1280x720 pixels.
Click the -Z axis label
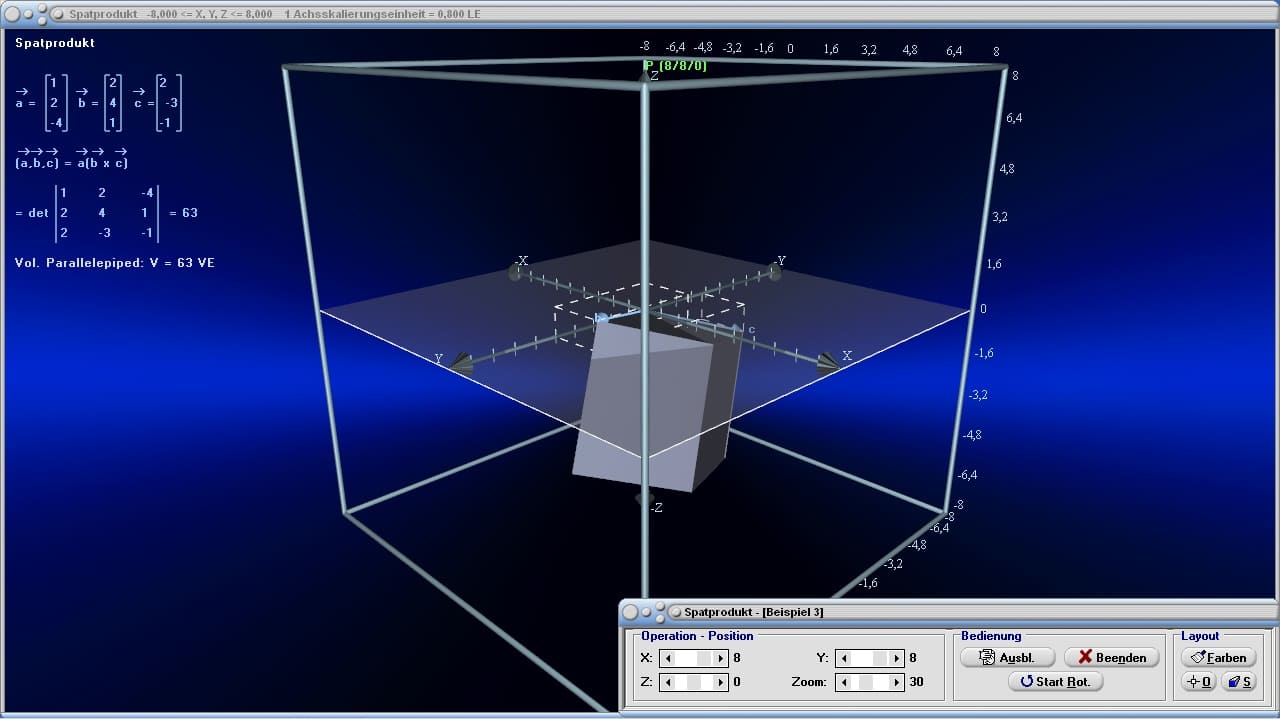coord(656,507)
